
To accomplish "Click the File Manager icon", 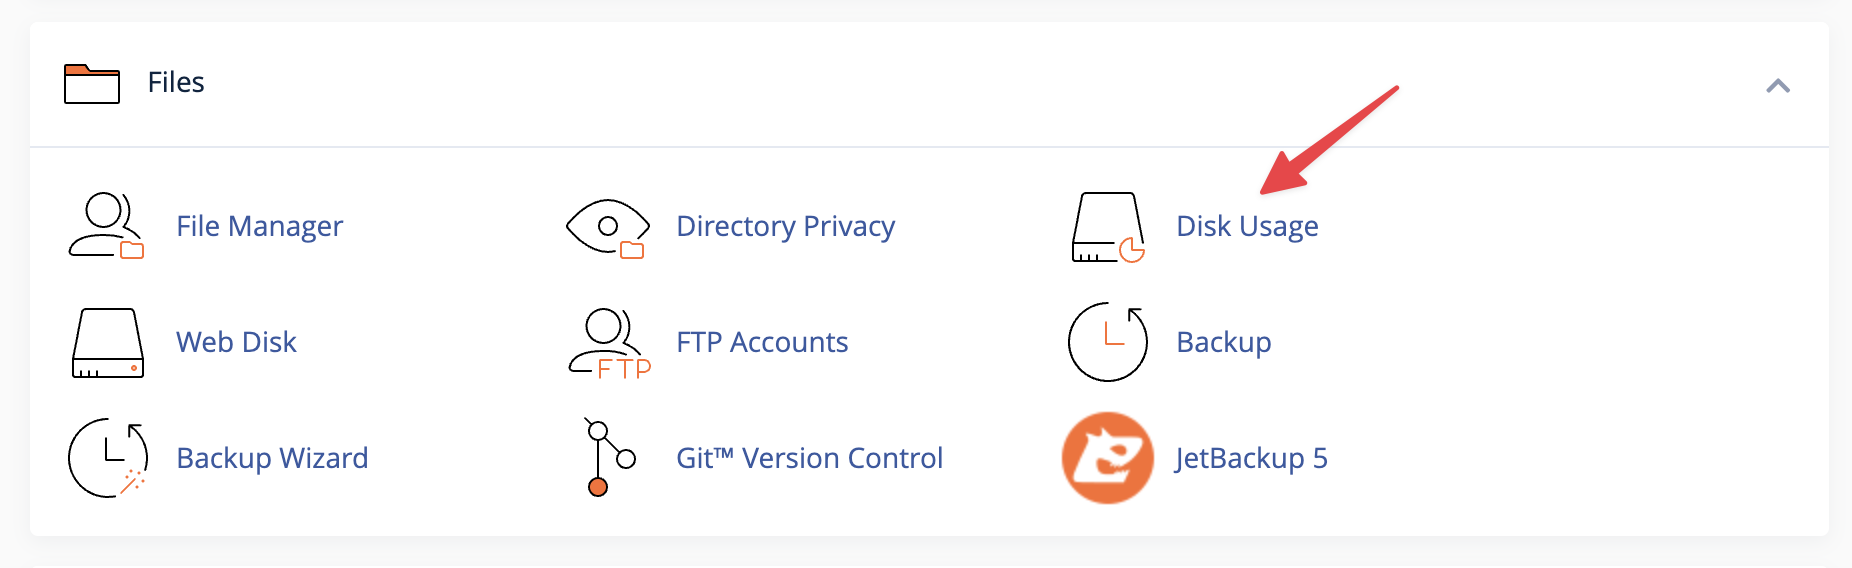I will pos(106,226).
